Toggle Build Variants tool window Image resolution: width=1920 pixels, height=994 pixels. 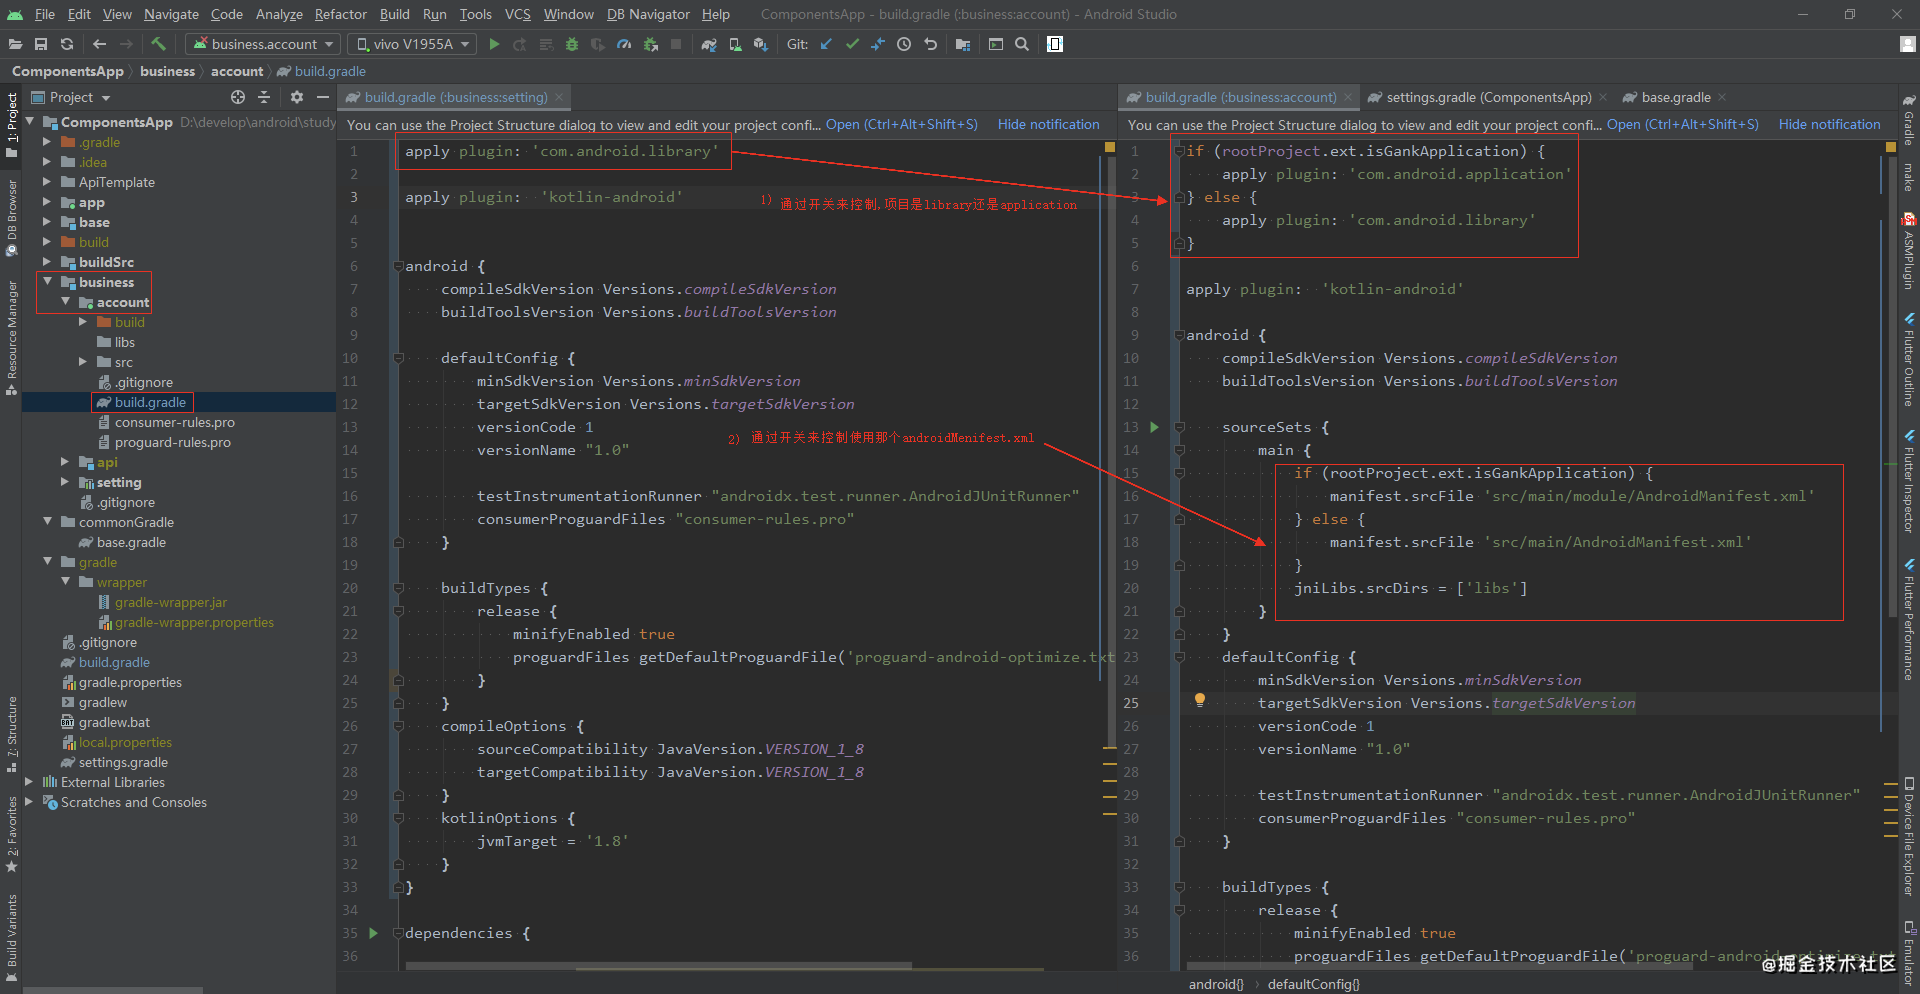click(x=12, y=932)
